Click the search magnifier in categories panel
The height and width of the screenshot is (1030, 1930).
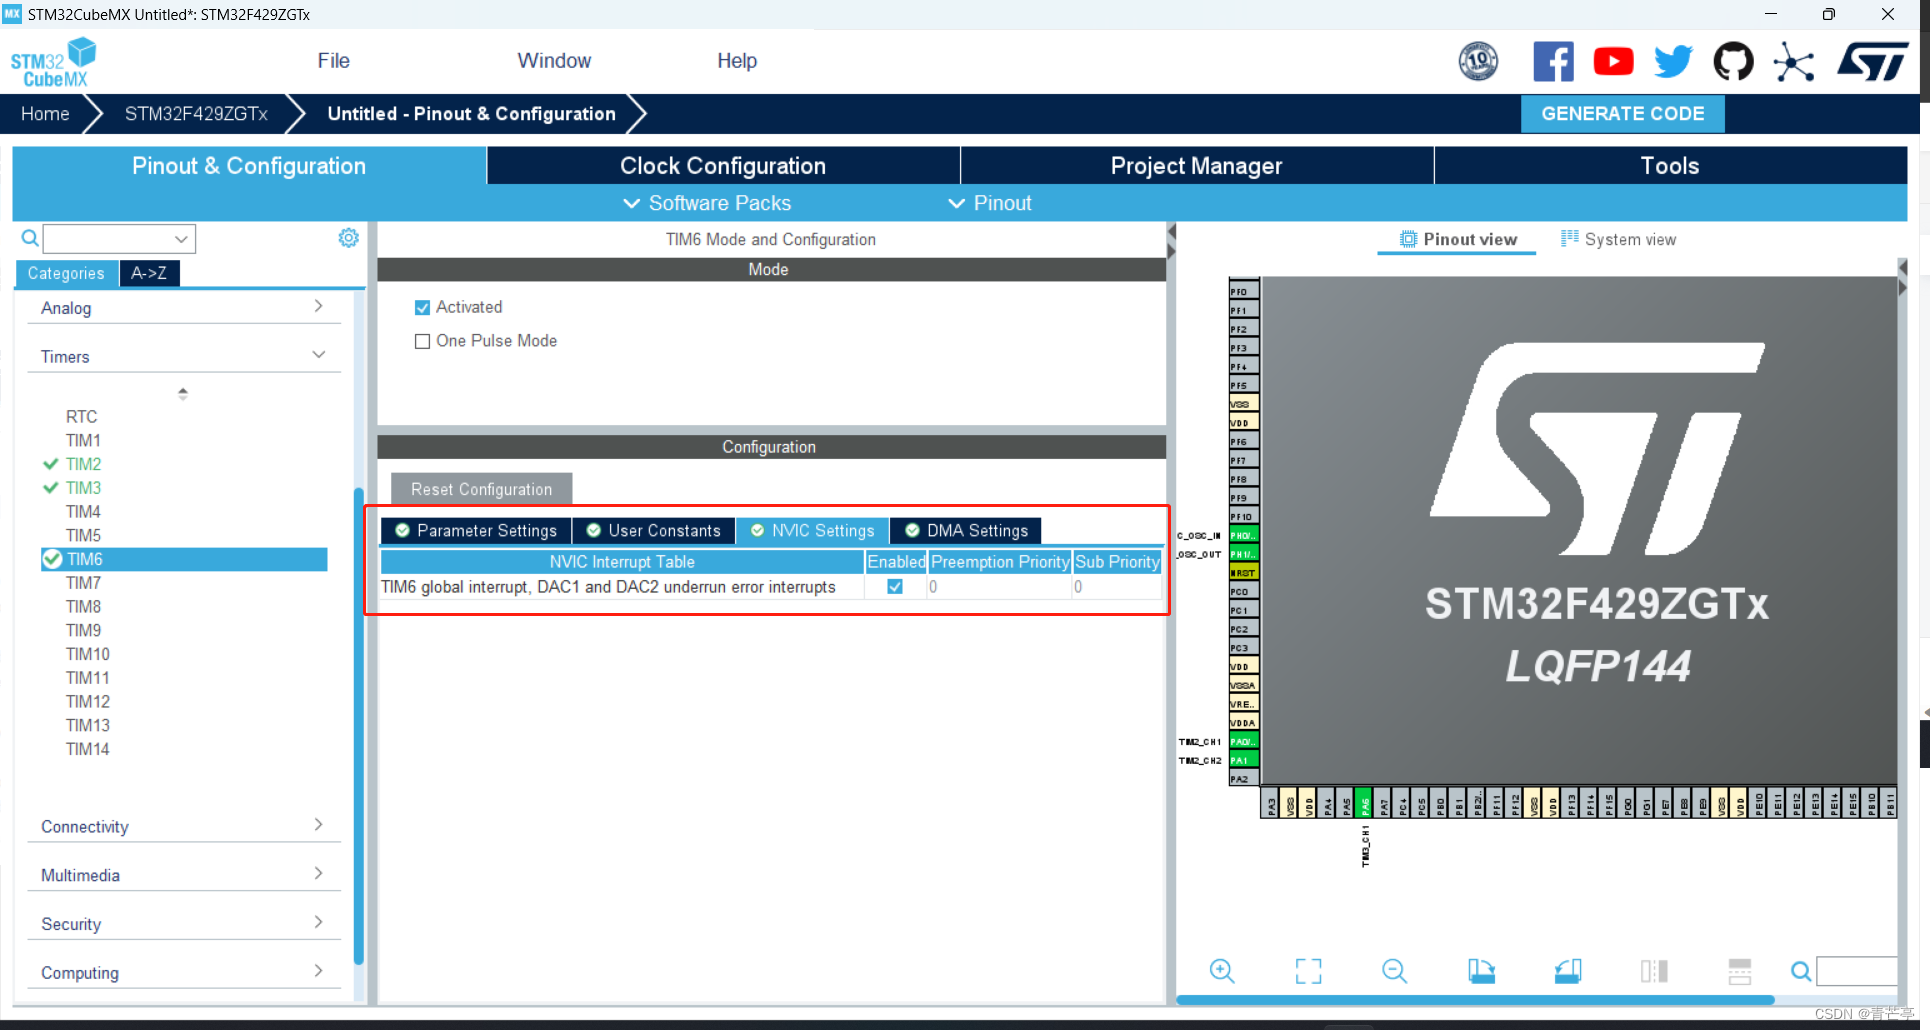click(x=30, y=238)
